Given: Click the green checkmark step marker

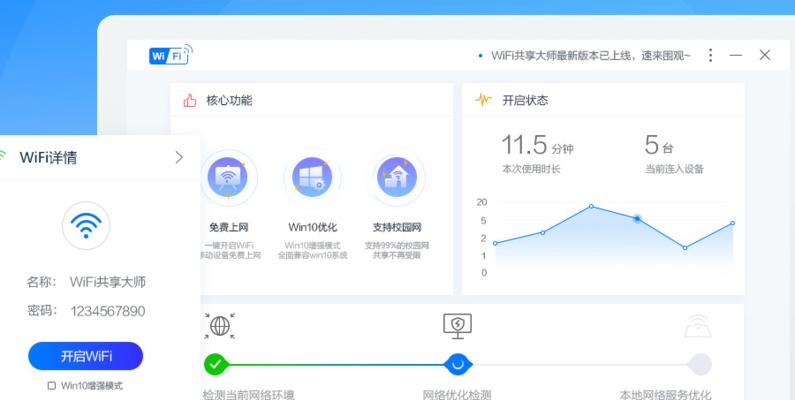Looking at the screenshot, I should click(x=216, y=364).
